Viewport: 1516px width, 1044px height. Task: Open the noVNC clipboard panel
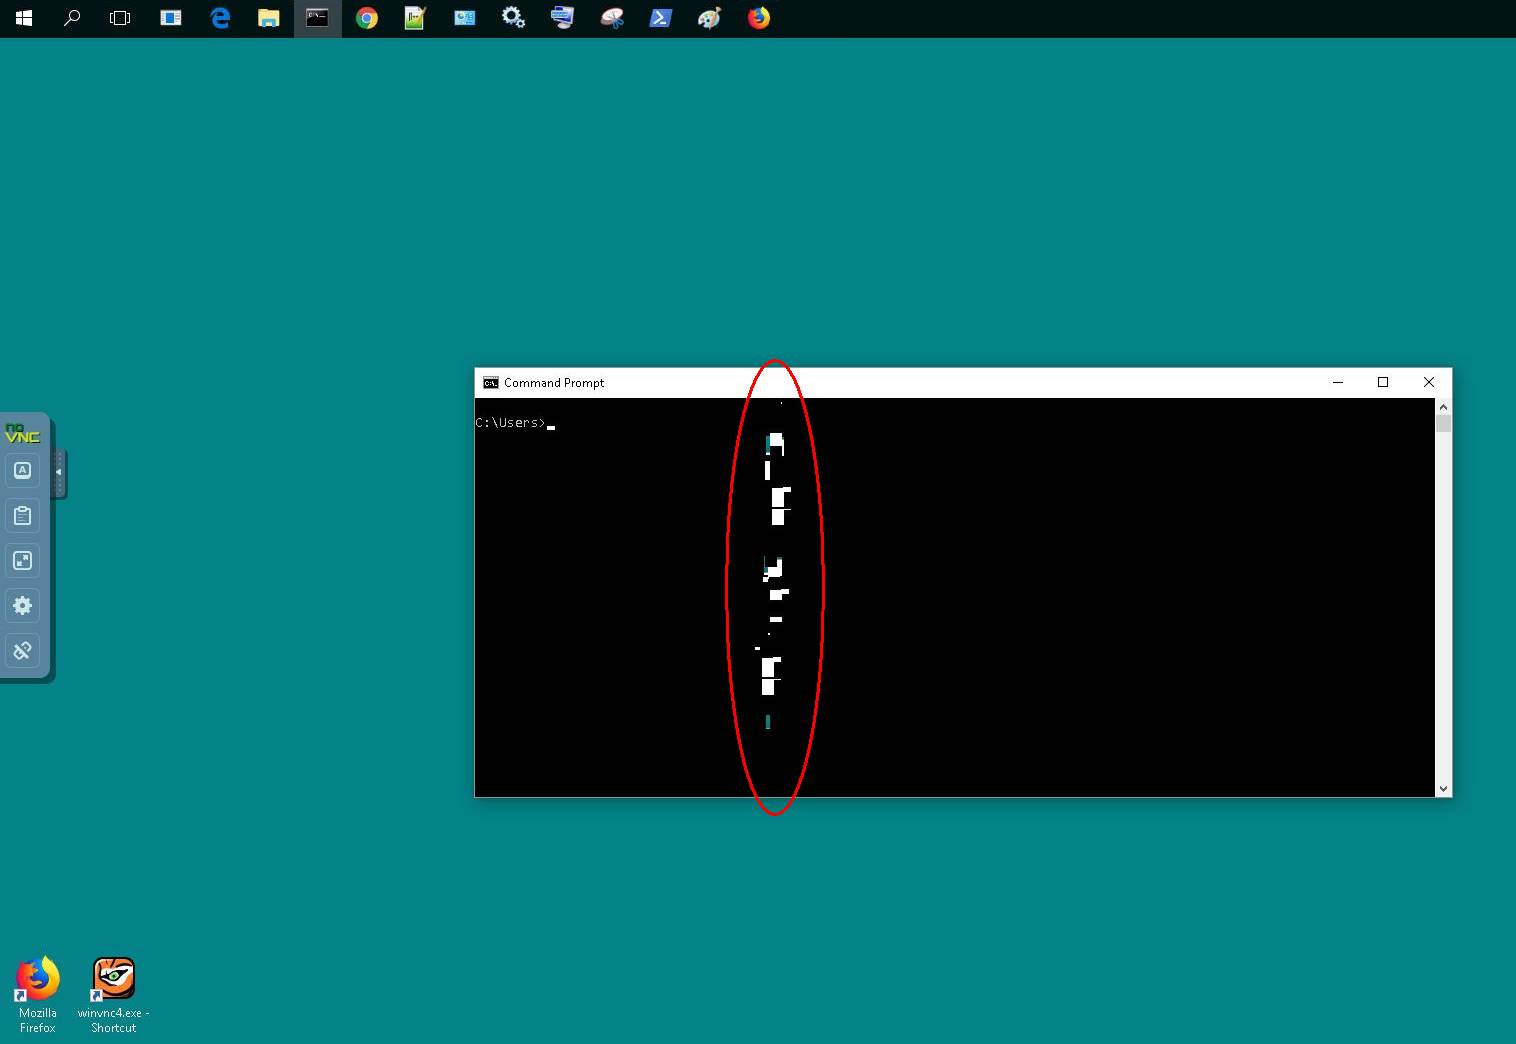click(x=22, y=516)
